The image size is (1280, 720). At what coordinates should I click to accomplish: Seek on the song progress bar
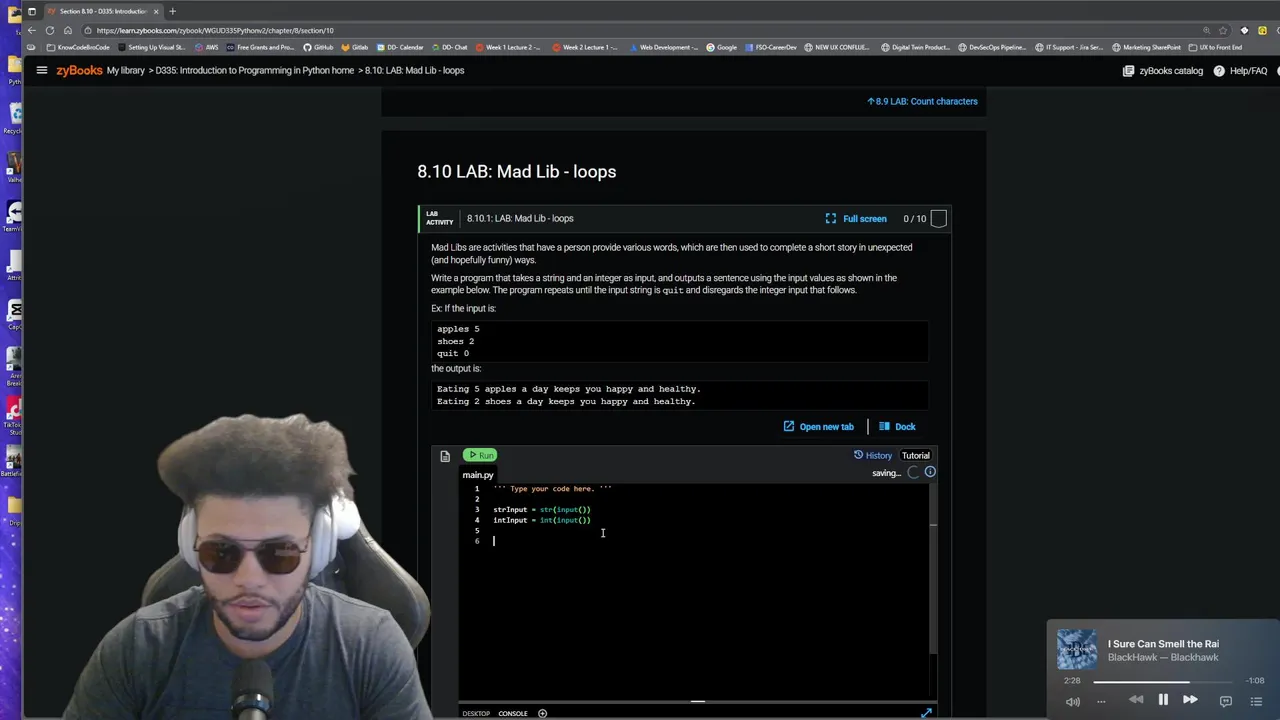pyautogui.click(x=1163, y=681)
